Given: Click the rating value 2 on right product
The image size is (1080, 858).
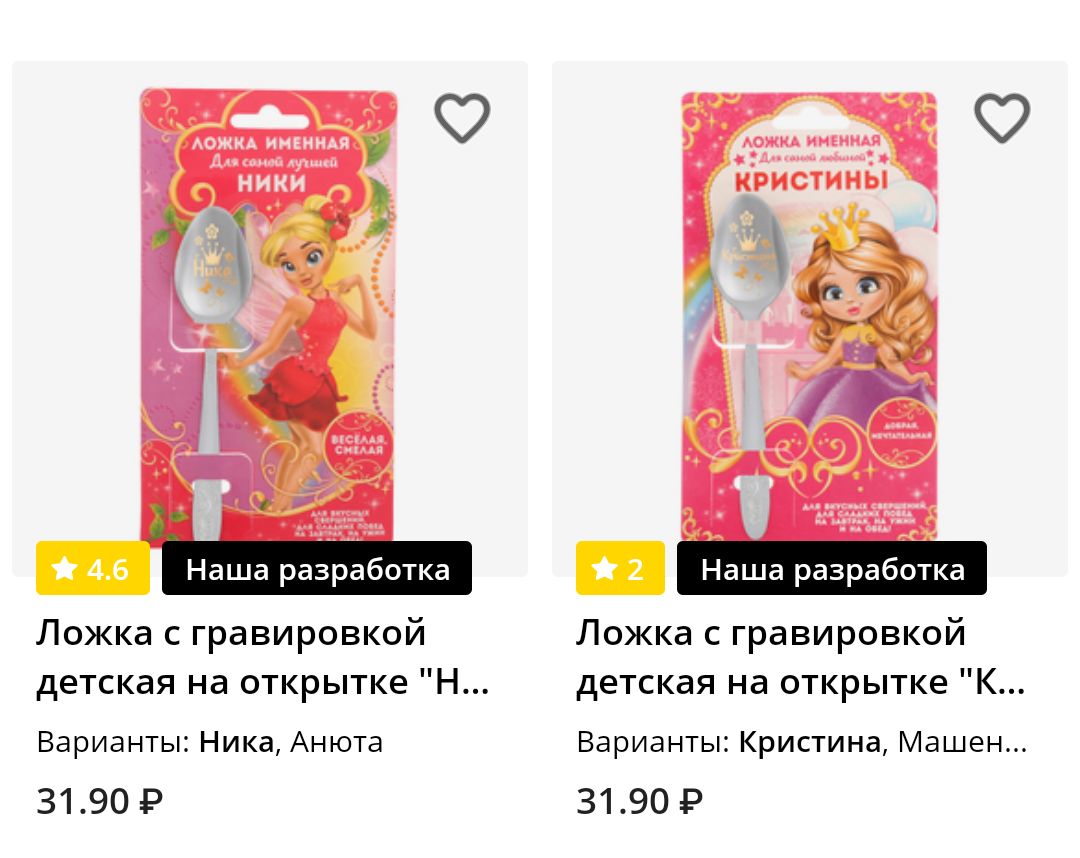Looking at the screenshot, I should 635,569.
